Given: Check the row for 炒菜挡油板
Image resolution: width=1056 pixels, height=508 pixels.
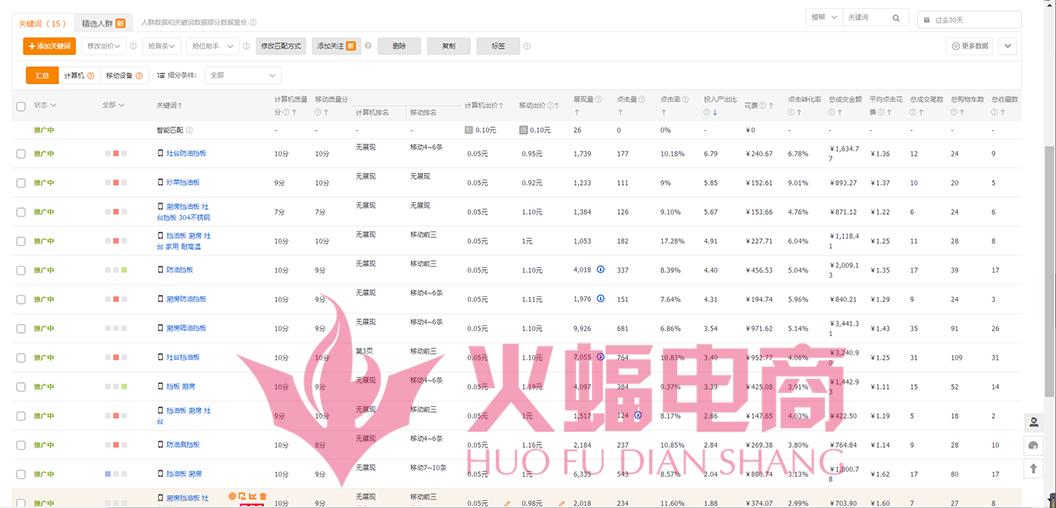Looking at the screenshot, I should [x=21, y=183].
